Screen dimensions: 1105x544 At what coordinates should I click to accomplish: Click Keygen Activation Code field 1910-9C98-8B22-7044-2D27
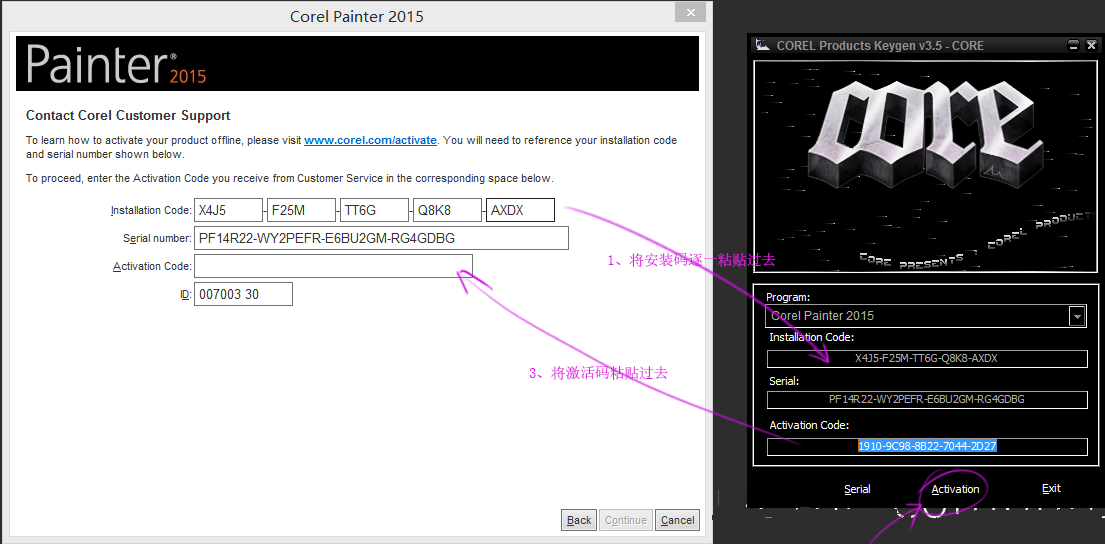point(927,446)
